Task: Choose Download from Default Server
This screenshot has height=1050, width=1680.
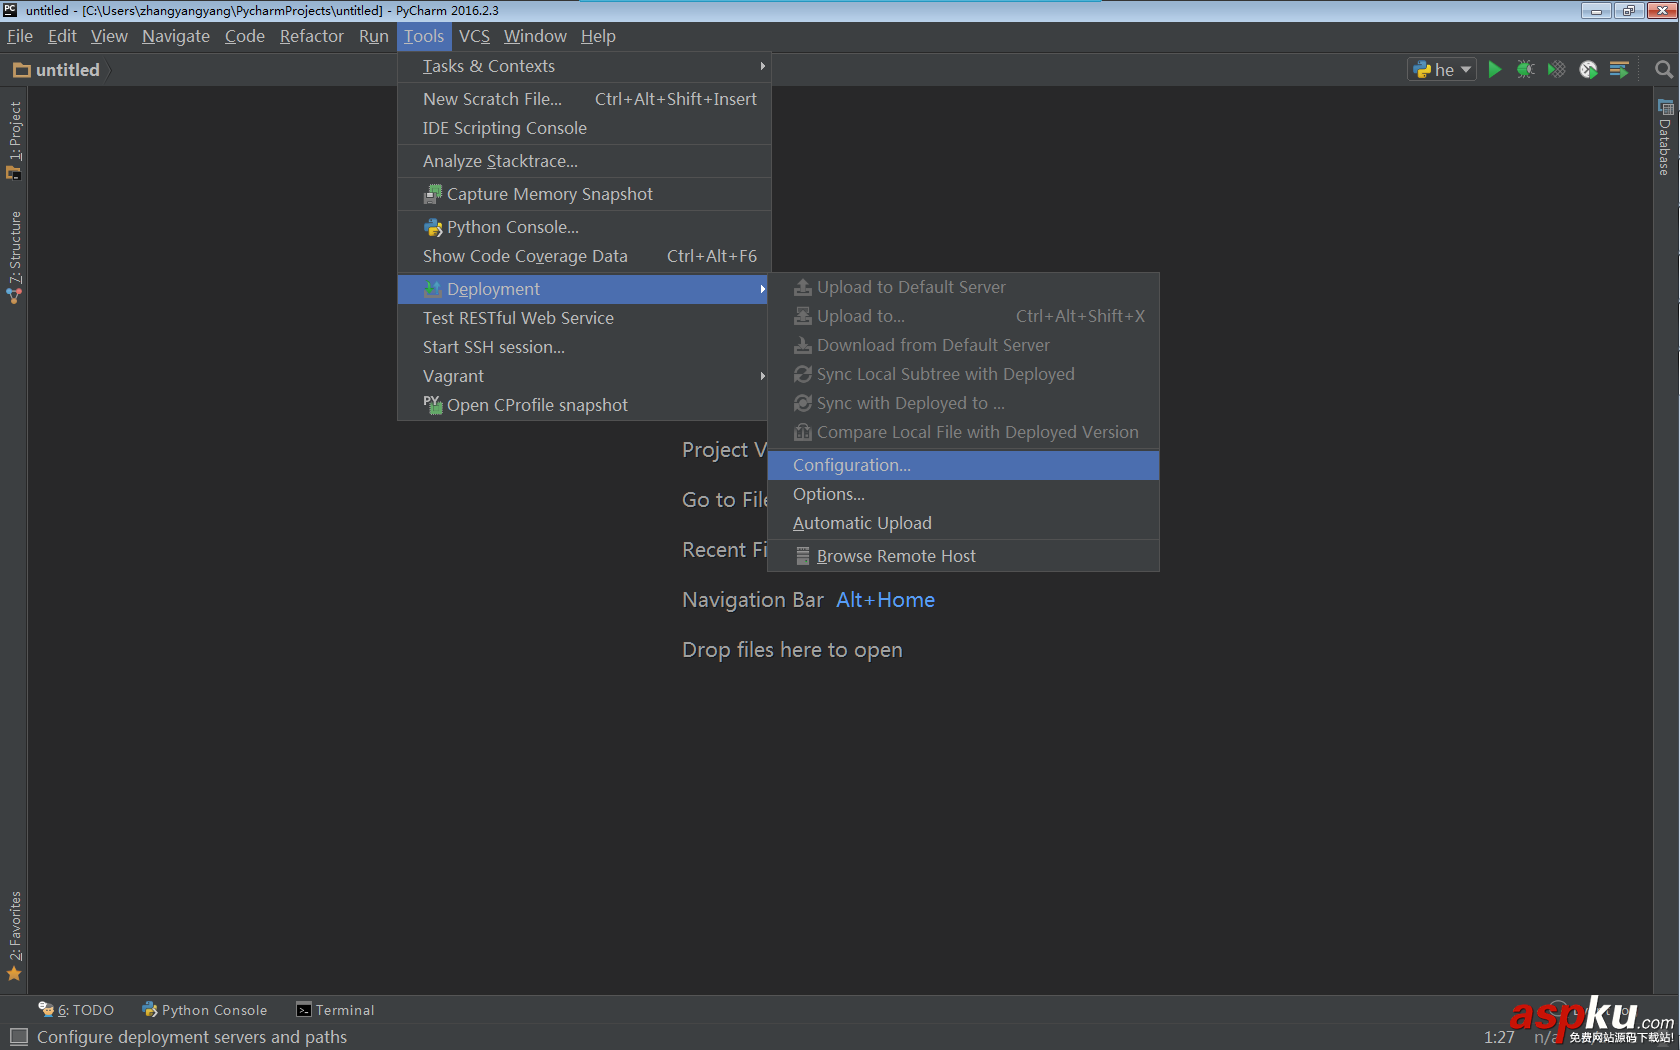Action: [963, 345]
